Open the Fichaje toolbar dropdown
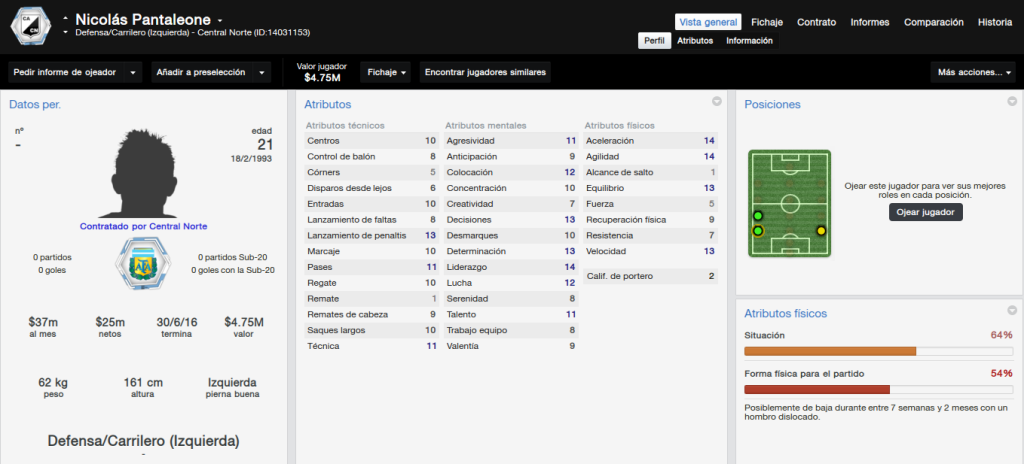Viewport: 1024px width, 464px height. click(385, 73)
